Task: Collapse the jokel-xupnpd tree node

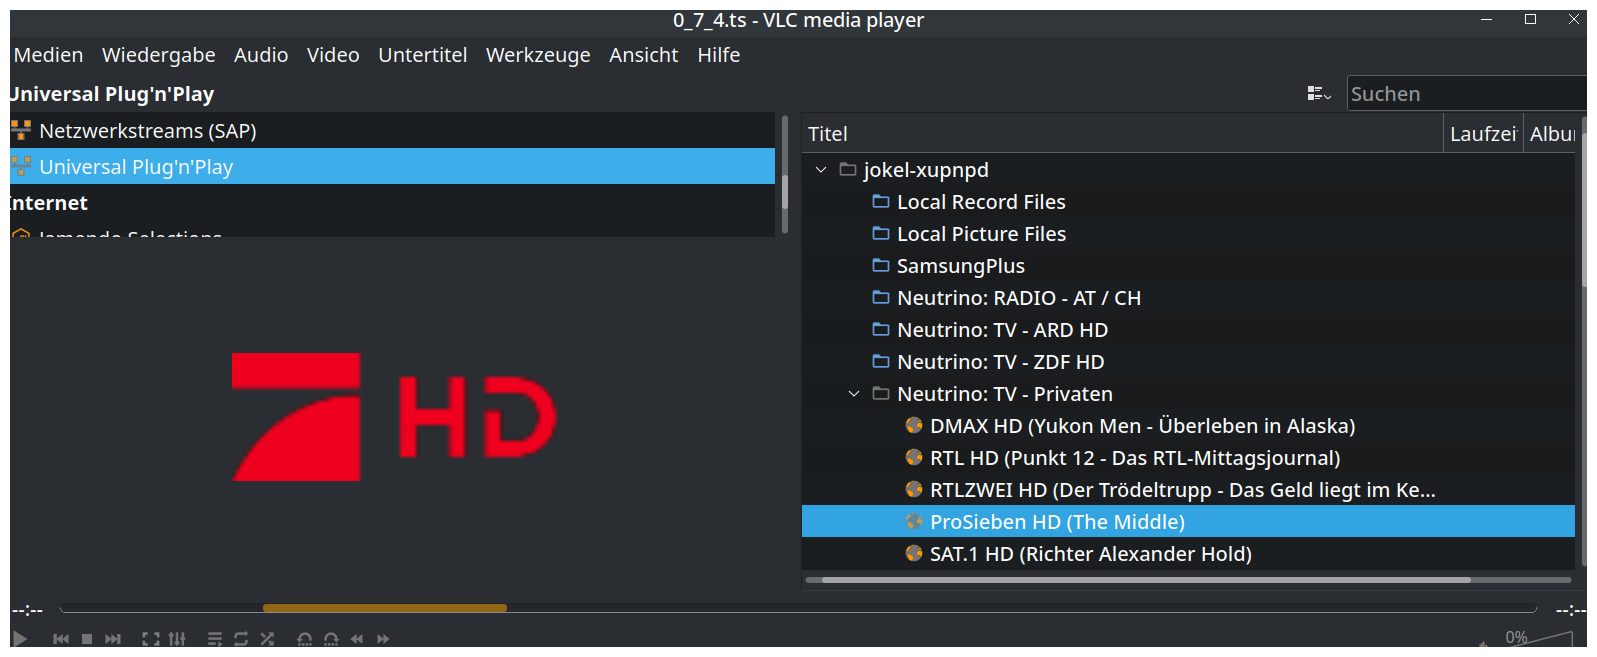Action: tap(821, 170)
